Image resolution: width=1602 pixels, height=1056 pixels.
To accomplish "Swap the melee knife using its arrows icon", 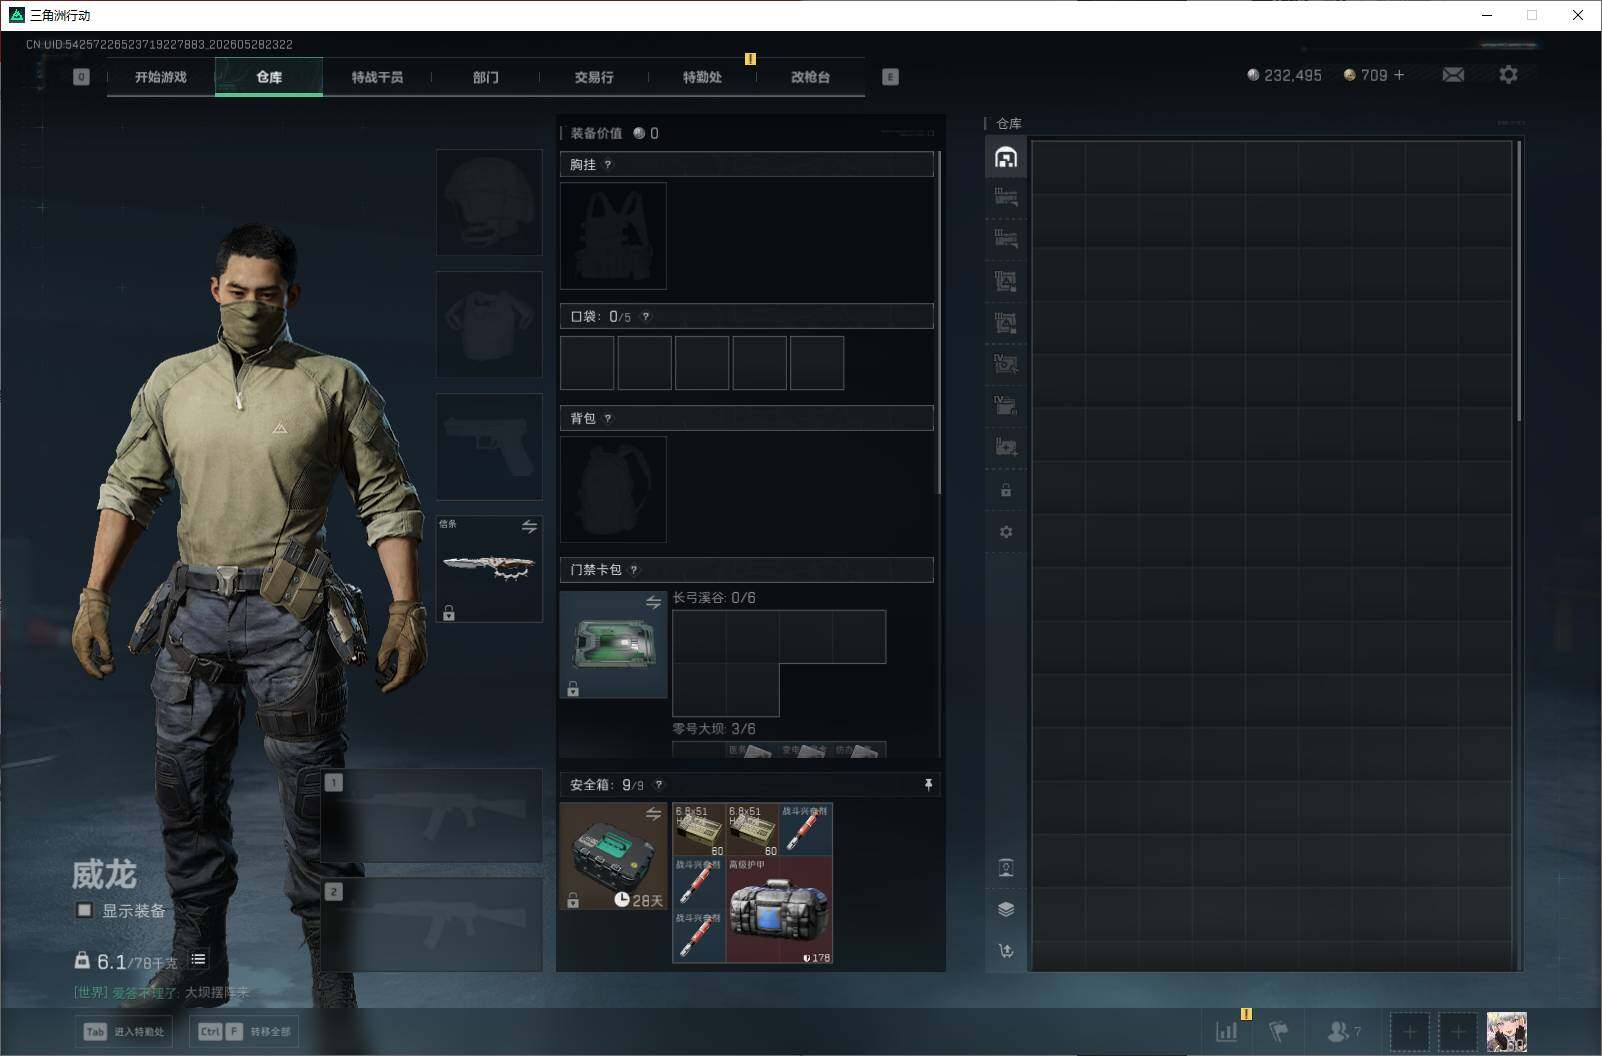I will coord(529,526).
